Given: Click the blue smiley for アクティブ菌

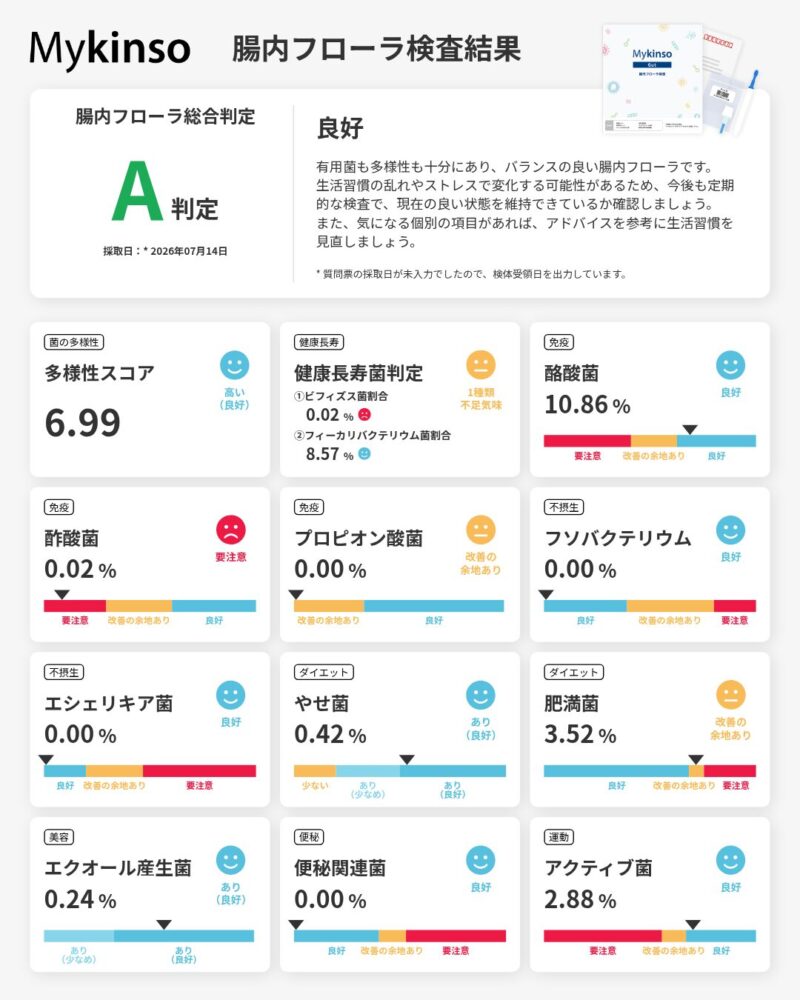Looking at the screenshot, I should click(x=730, y=860).
